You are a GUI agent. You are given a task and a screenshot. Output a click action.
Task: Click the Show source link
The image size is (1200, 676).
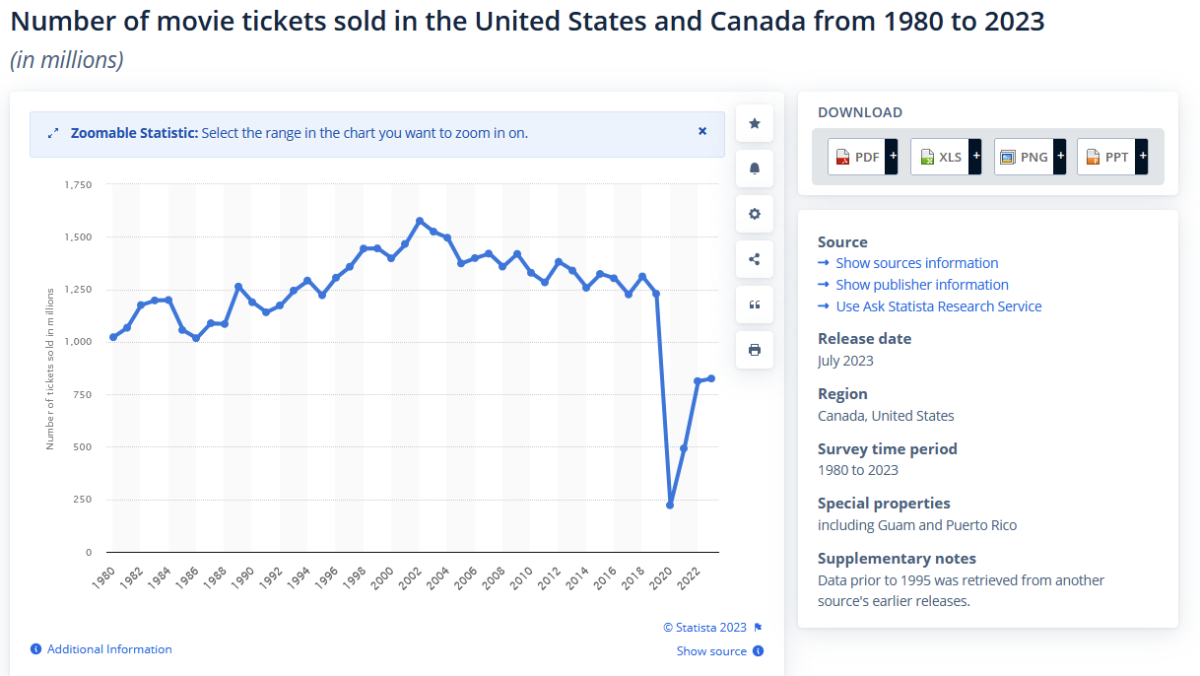(x=711, y=651)
